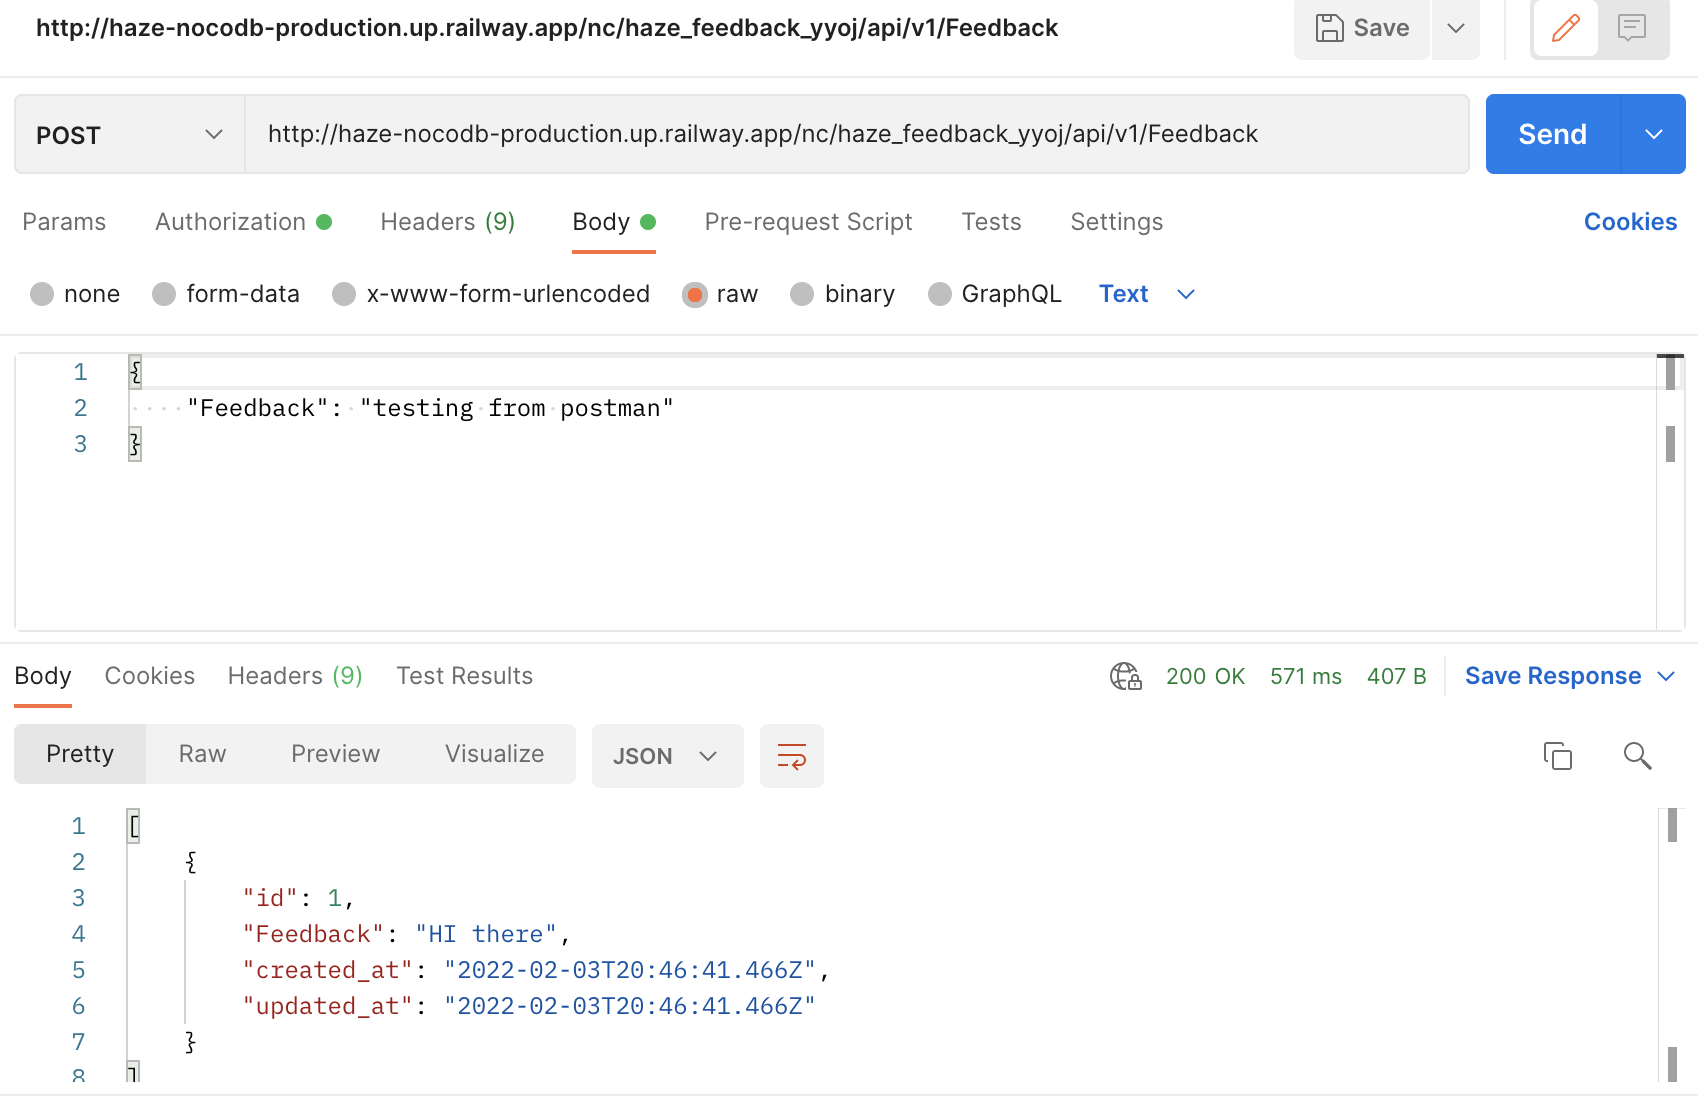
Task: Copy the response body using copy icon
Action: point(1560,757)
